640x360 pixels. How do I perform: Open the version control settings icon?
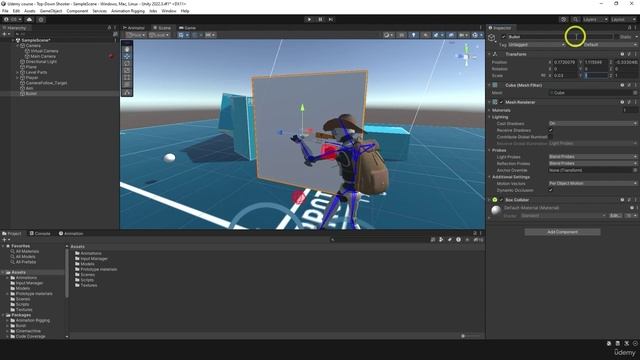click(x=41, y=19)
